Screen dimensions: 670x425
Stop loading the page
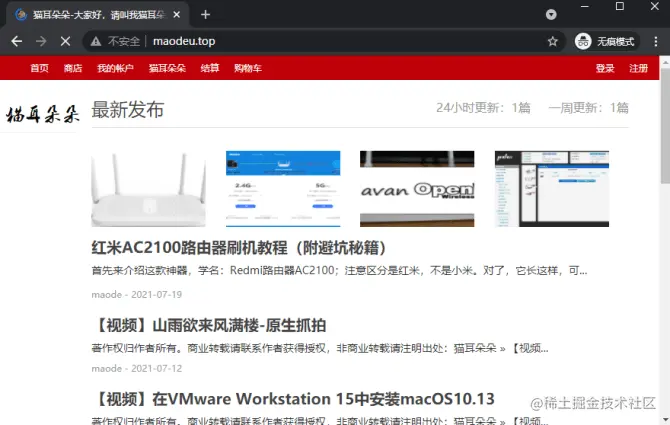point(65,41)
